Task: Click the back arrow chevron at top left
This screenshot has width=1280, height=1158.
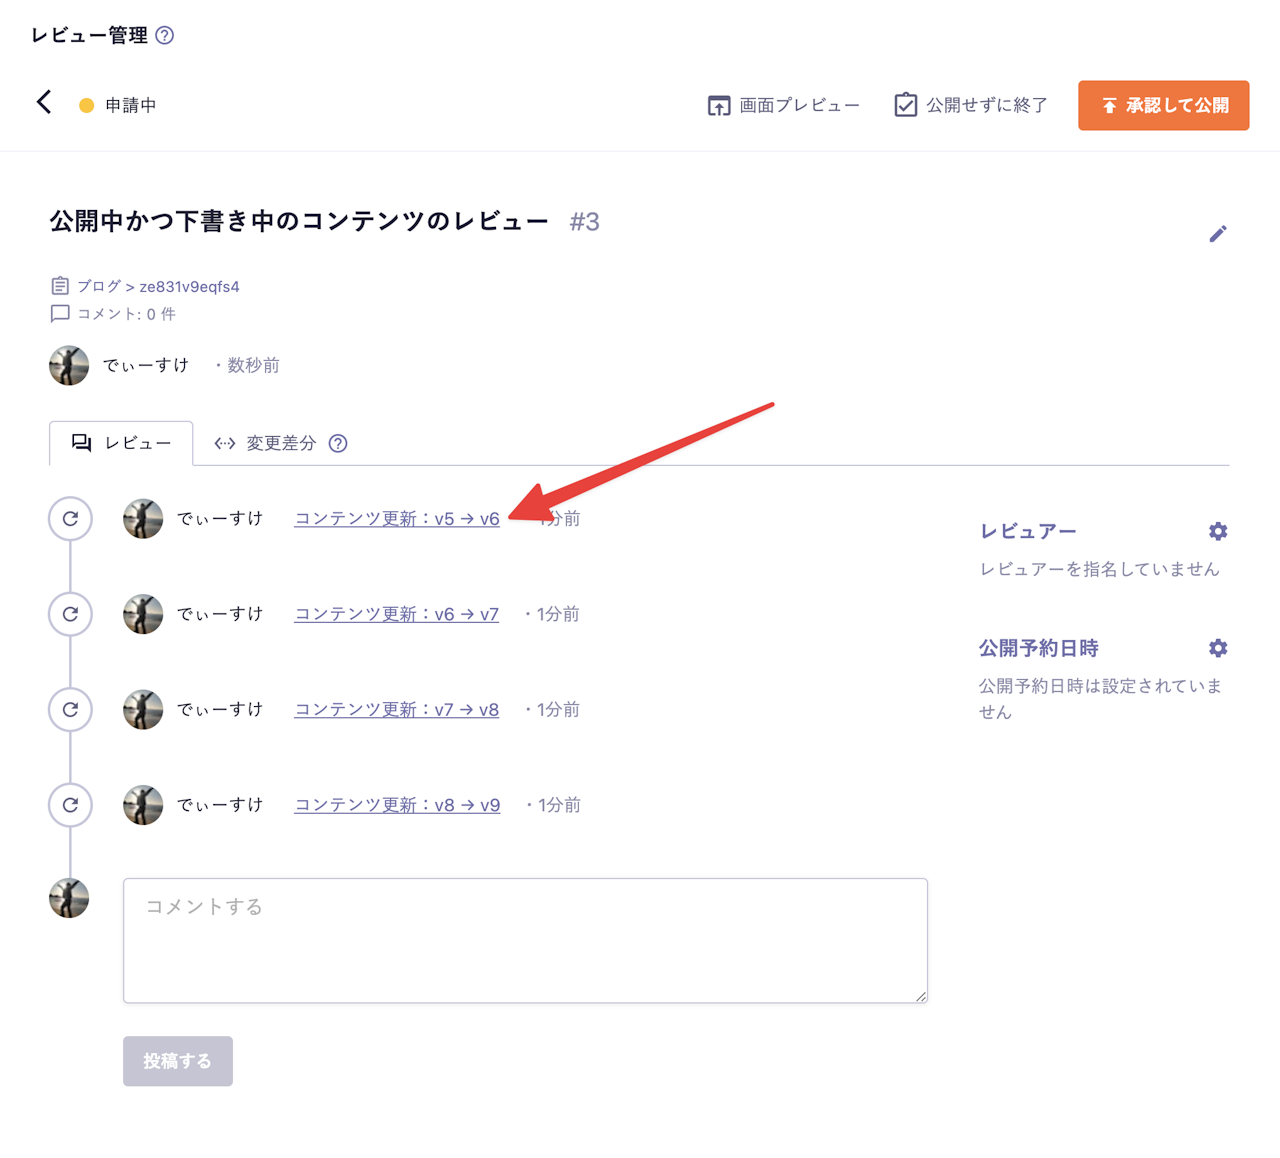Action: pos(43,102)
